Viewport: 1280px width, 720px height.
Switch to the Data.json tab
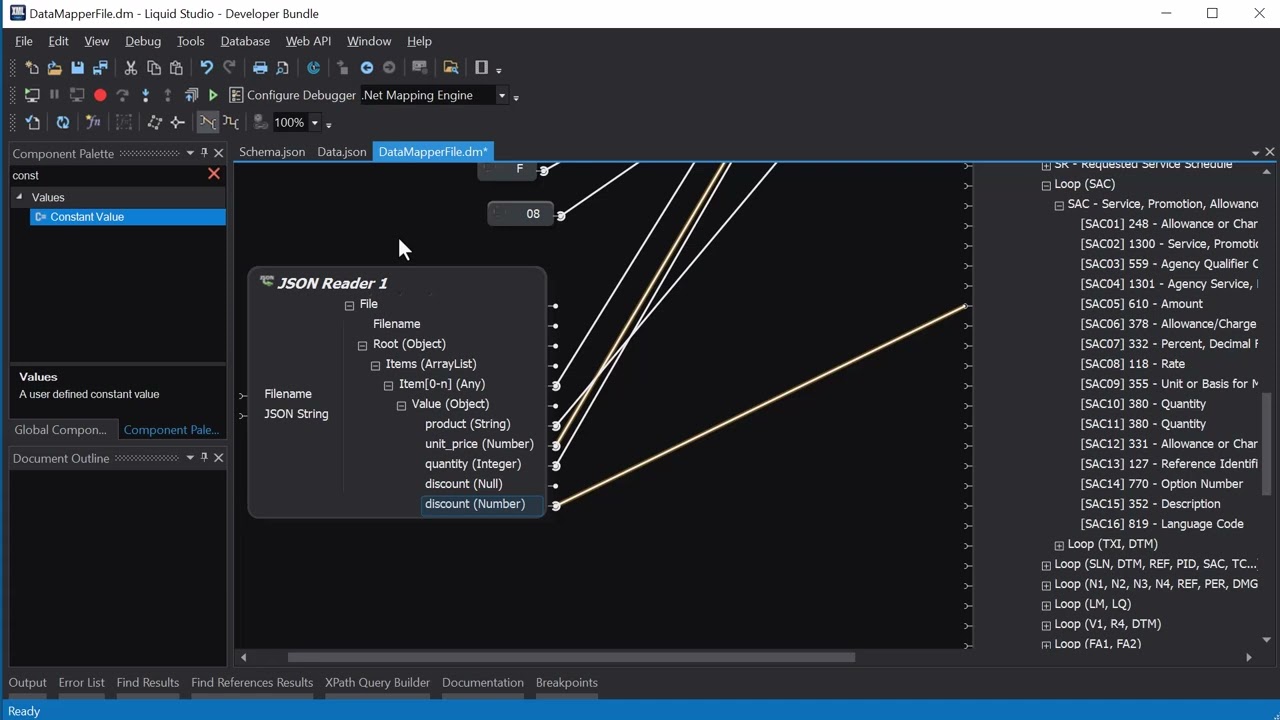342,152
